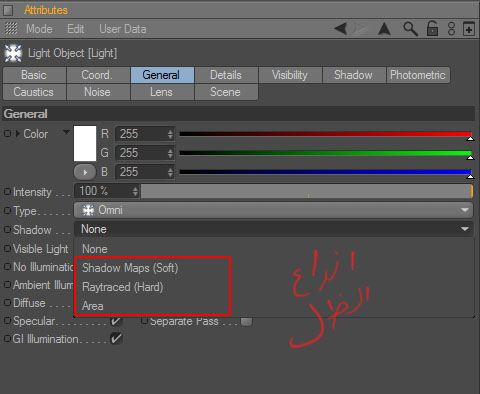Click the lock mode dots icon
The image size is (480, 394).
coord(451,29)
